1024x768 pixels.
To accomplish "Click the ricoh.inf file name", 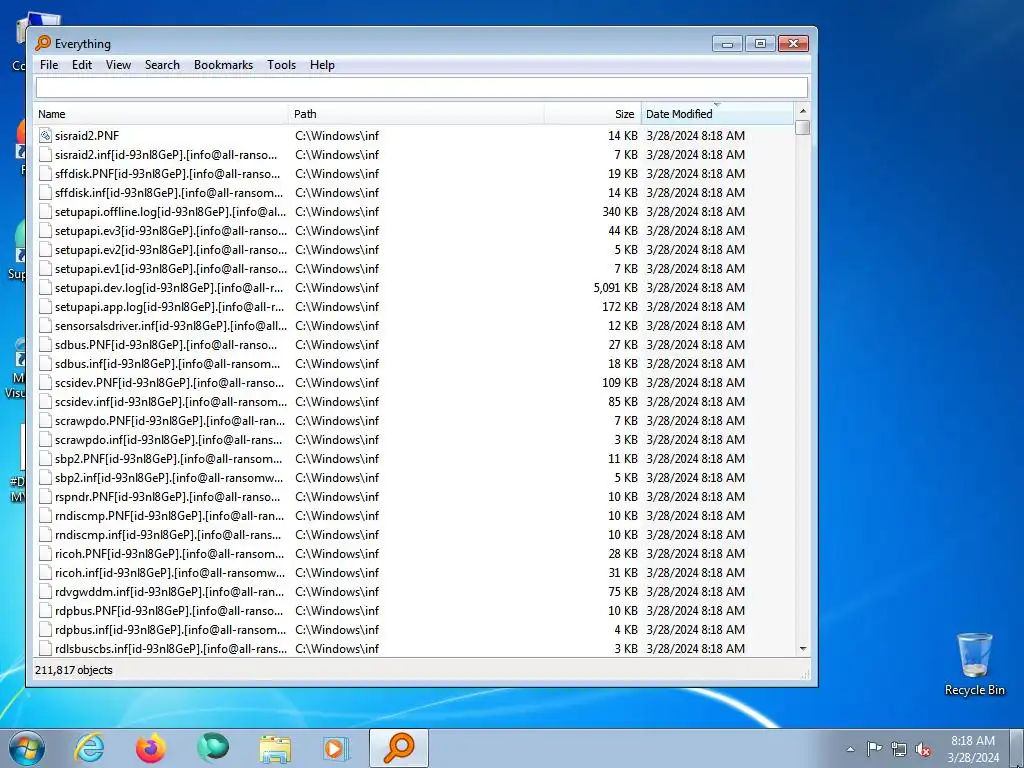I will 170,573.
